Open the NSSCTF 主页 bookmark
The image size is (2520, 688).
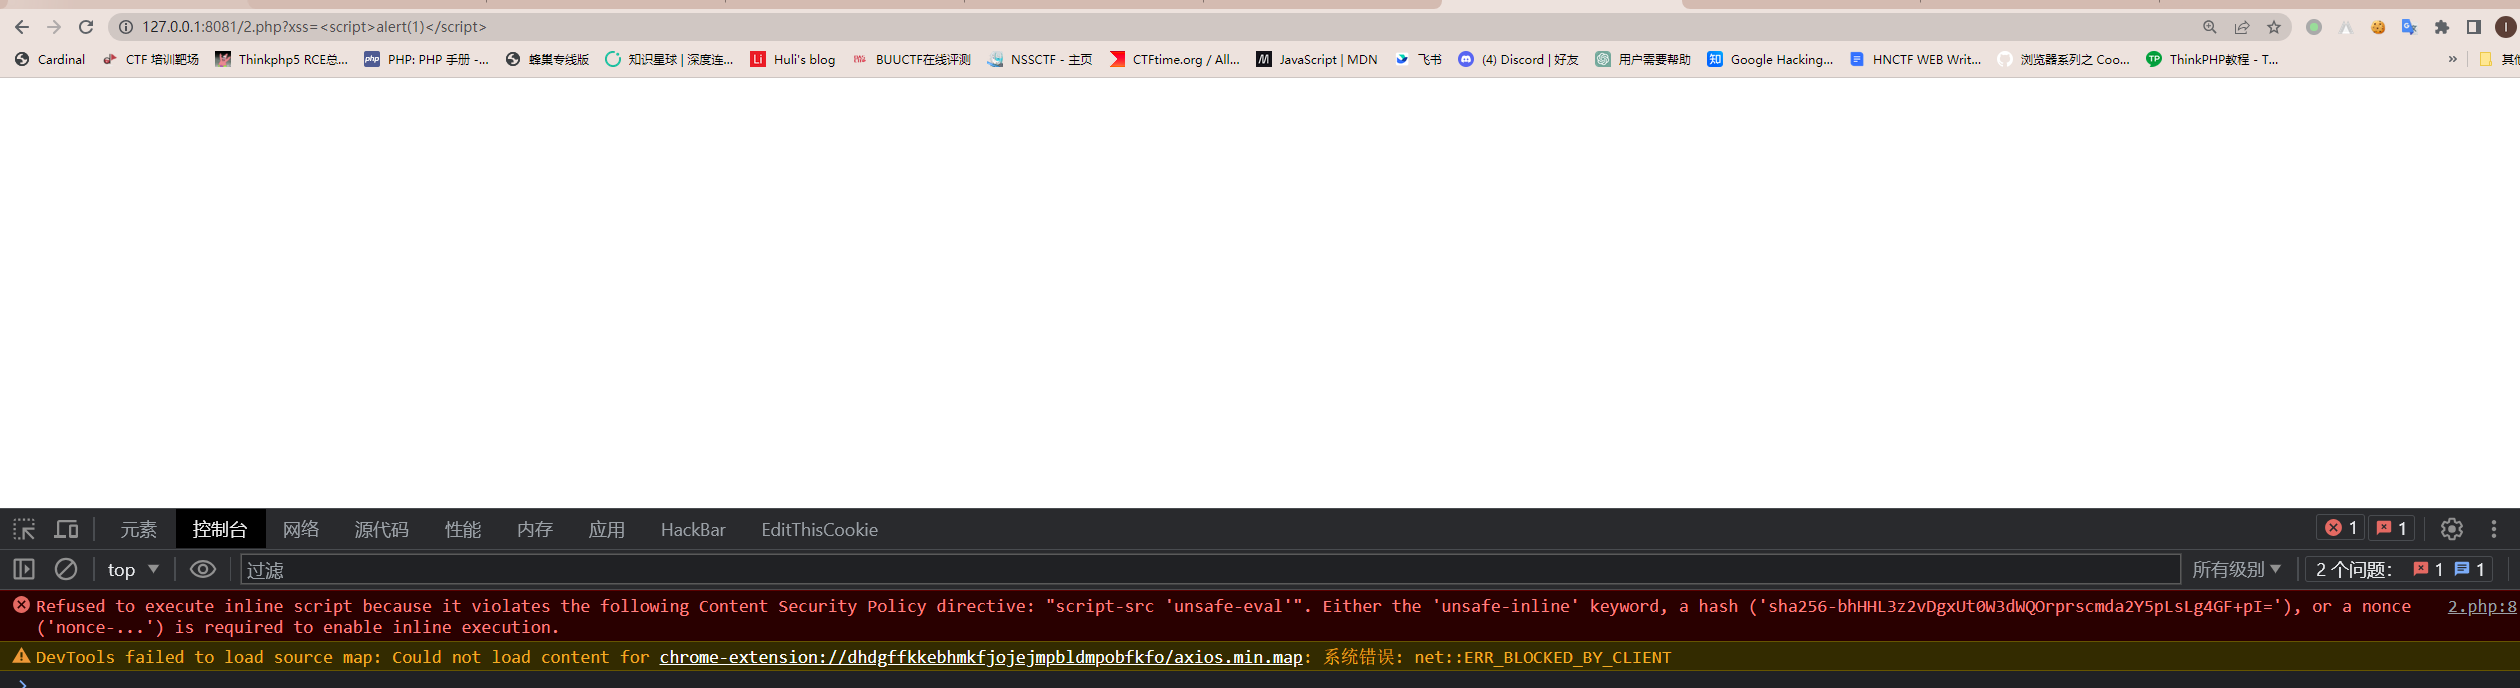(1040, 59)
